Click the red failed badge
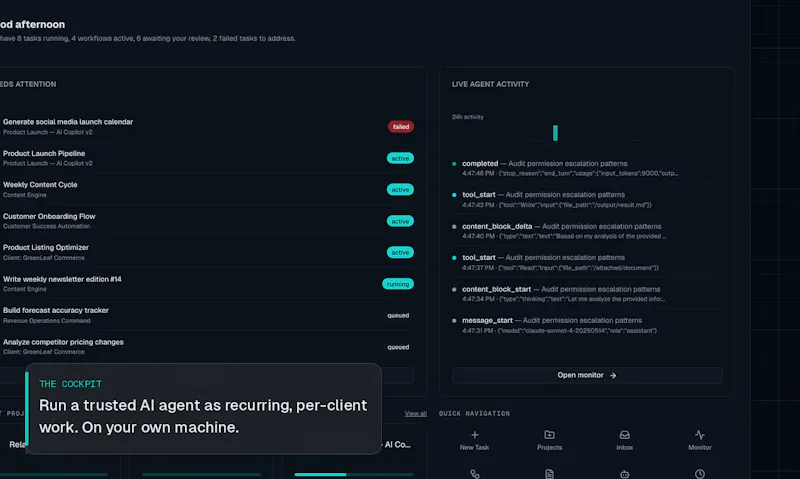Screen dimensions: 800x479 click(x=401, y=127)
